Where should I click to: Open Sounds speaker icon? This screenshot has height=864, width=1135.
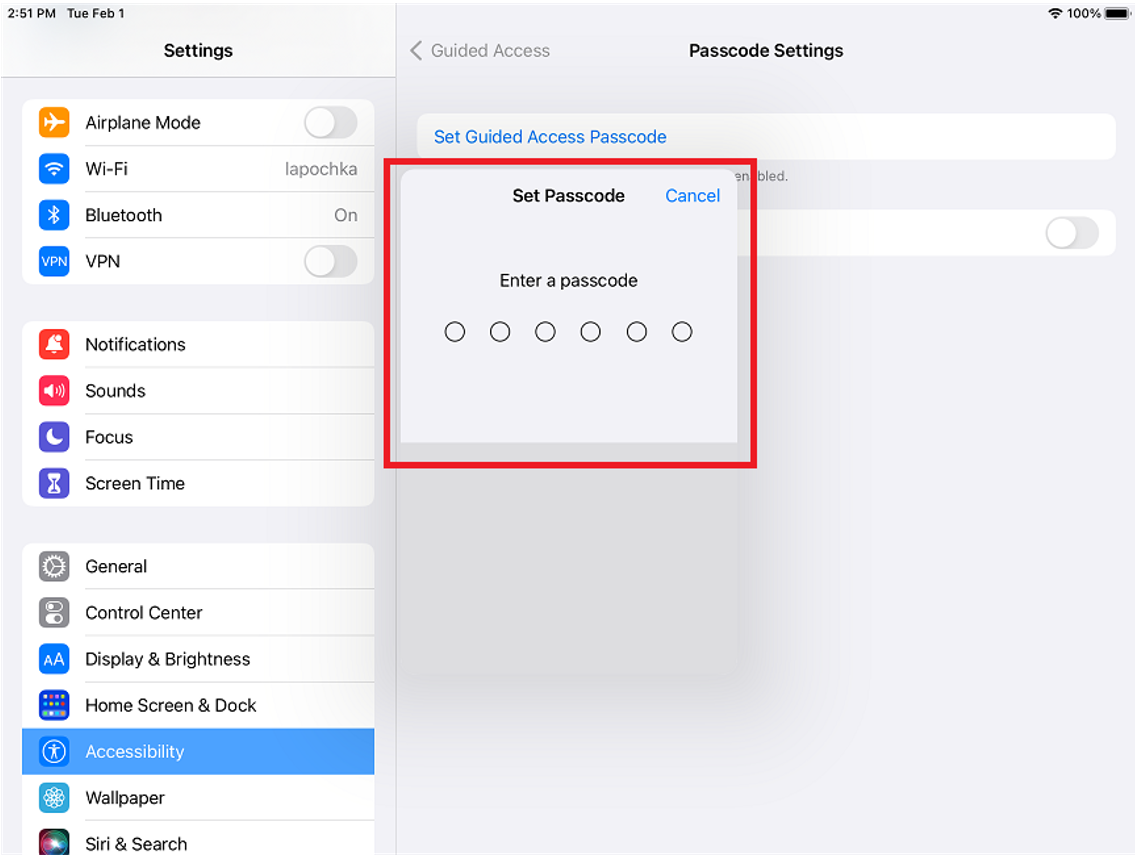pyautogui.click(x=54, y=391)
